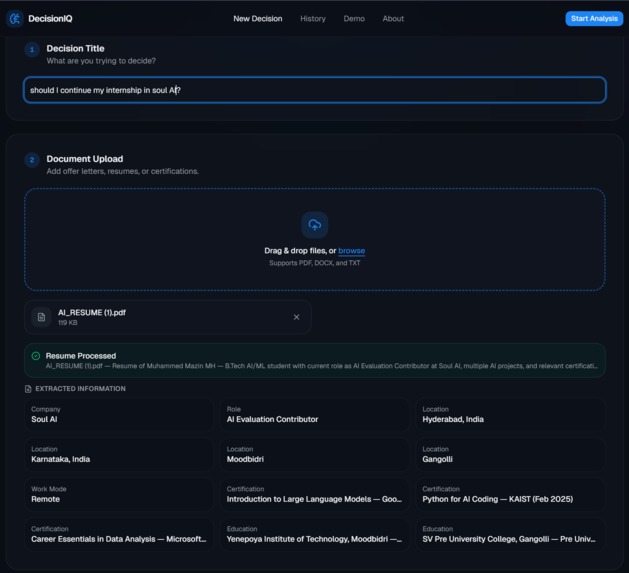Select the Yenepoya Institute of Technology education card
The width and height of the screenshot is (629, 573).
[x=314, y=534]
